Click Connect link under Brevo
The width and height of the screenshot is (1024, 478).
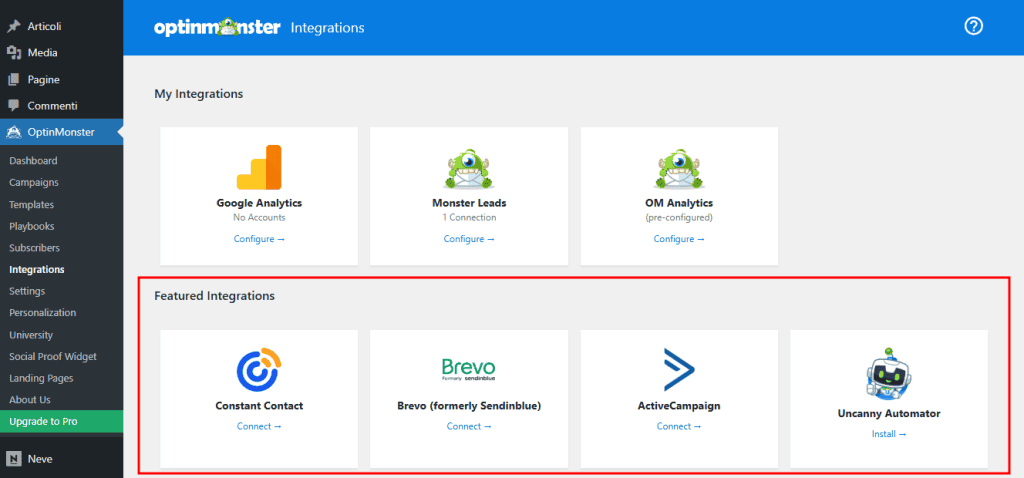click(x=469, y=426)
